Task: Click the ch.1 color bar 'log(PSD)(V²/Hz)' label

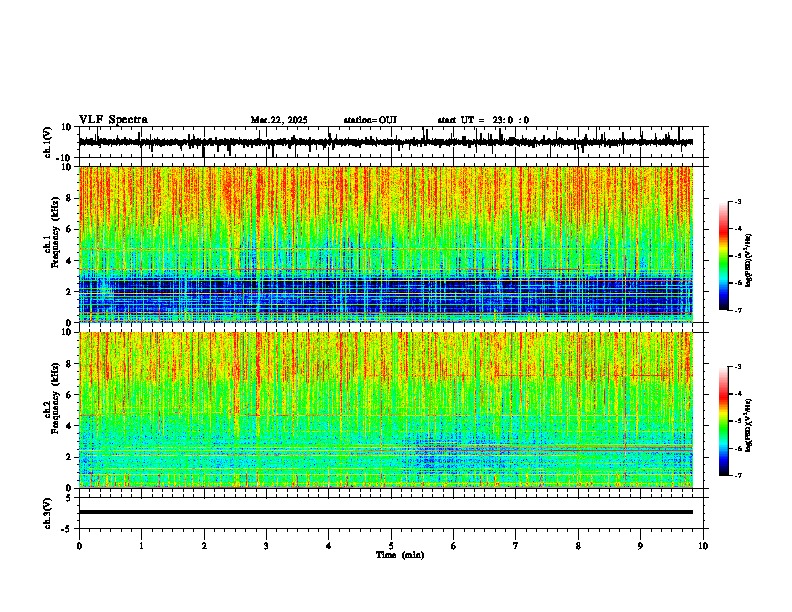Action: click(749, 261)
